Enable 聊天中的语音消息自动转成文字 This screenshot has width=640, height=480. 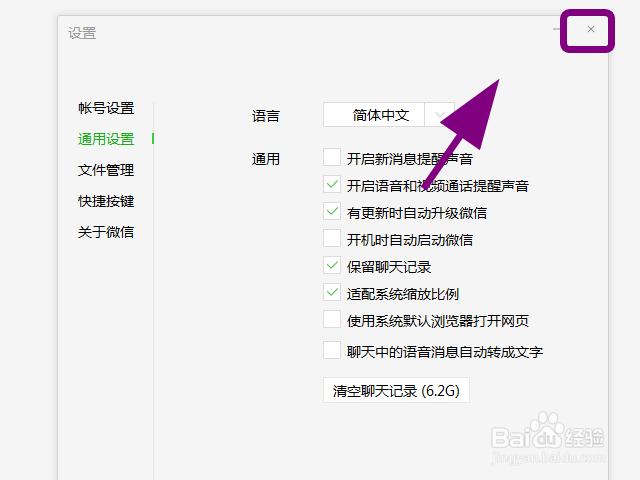(x=332, y=350)
